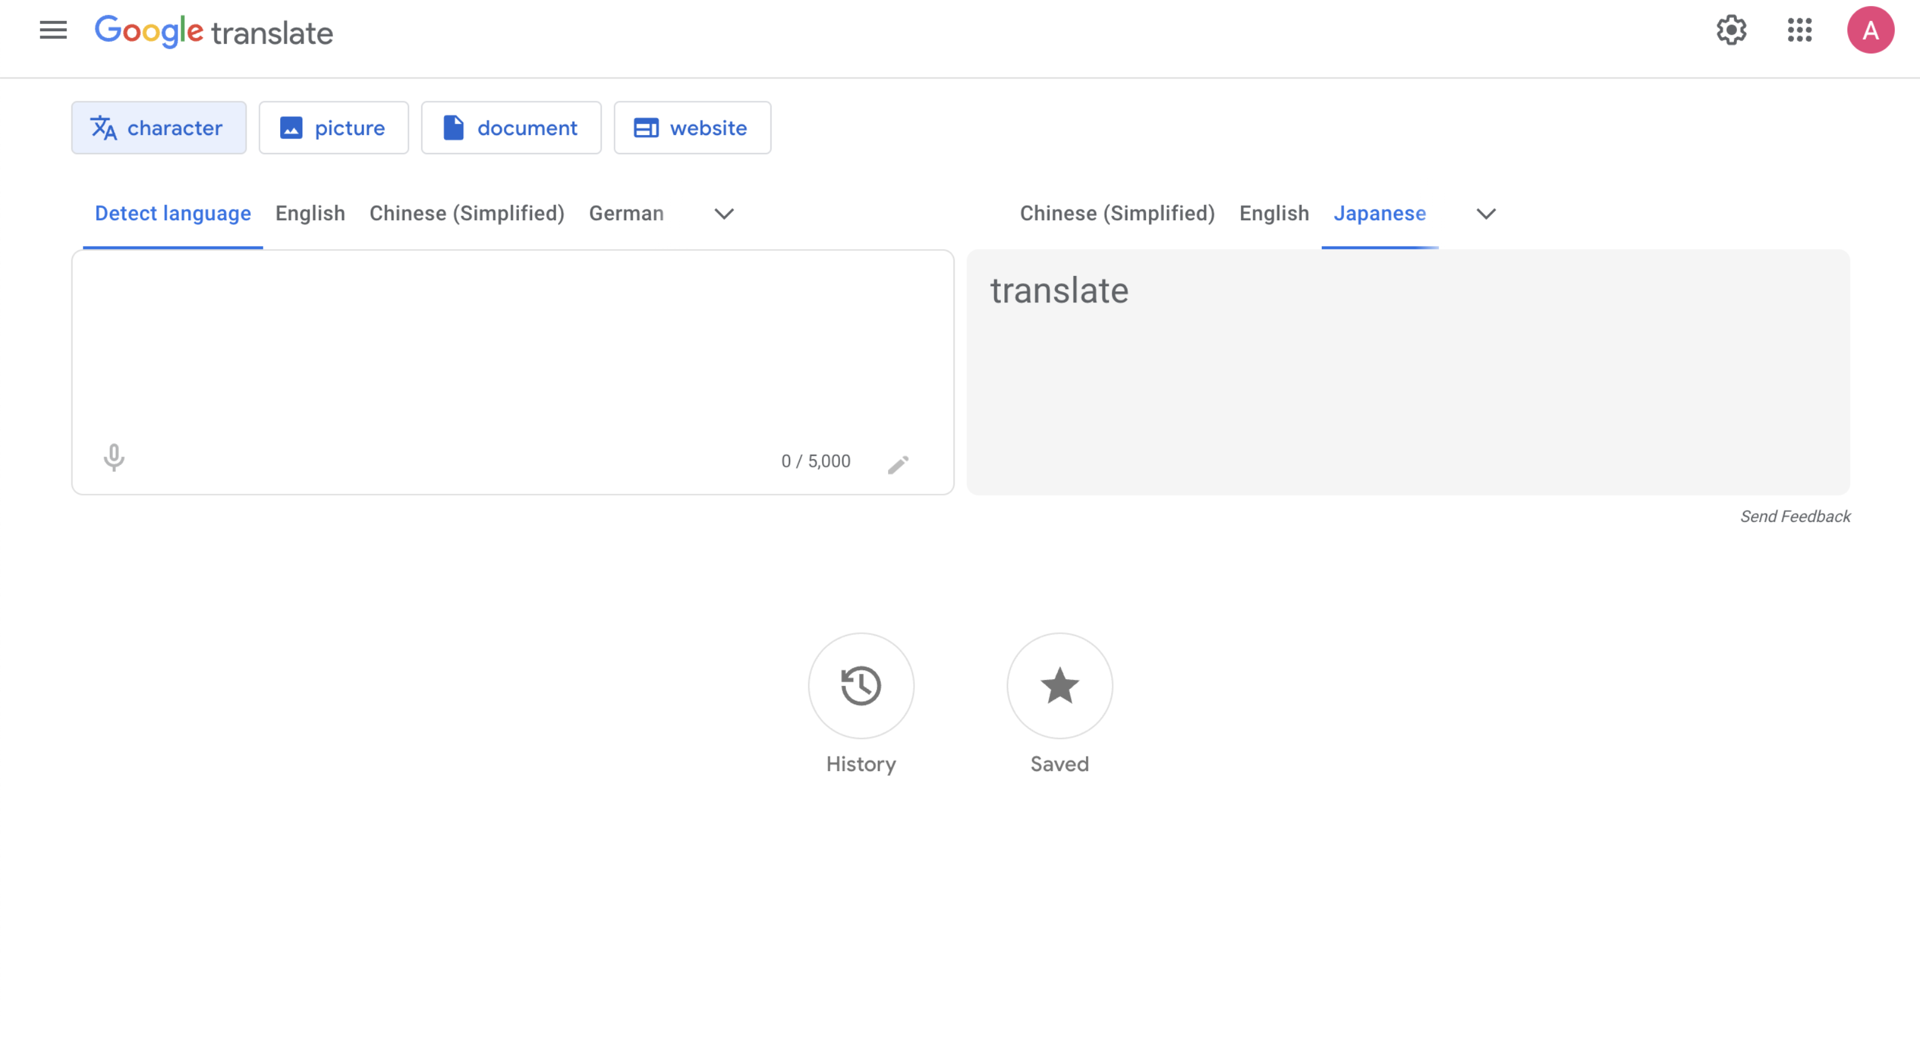The image size is (1920, 1050).
Task: Click the 0 / 5,000 character counter
Action: click(816, 462)
